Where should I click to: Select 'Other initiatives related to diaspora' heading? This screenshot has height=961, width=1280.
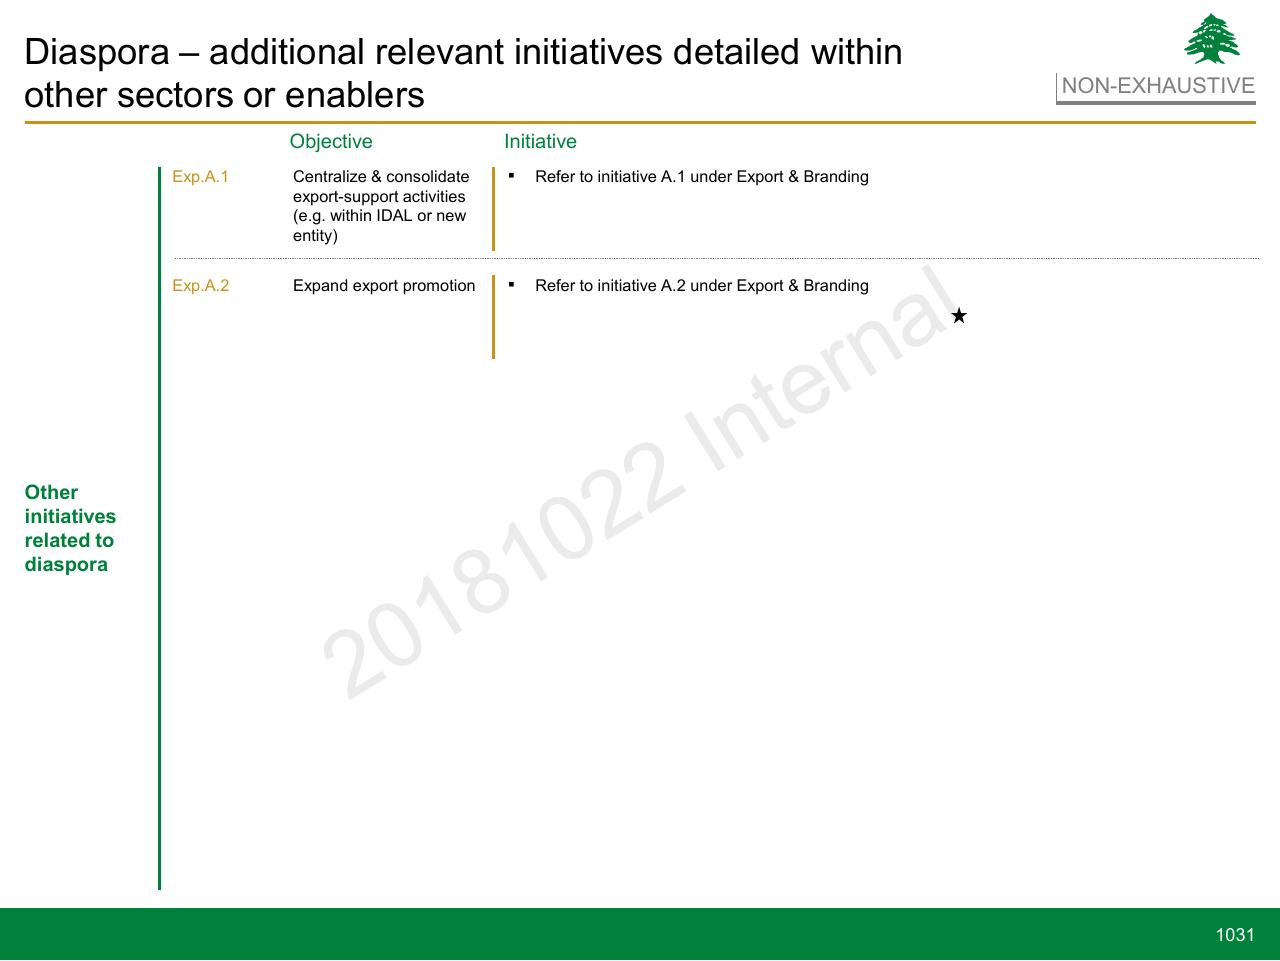[70, 528]
